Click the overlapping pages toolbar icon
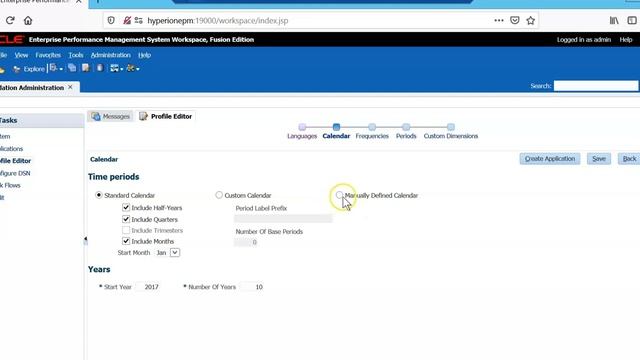The width and height of the screenshot is (640, 360). [72, 68]
